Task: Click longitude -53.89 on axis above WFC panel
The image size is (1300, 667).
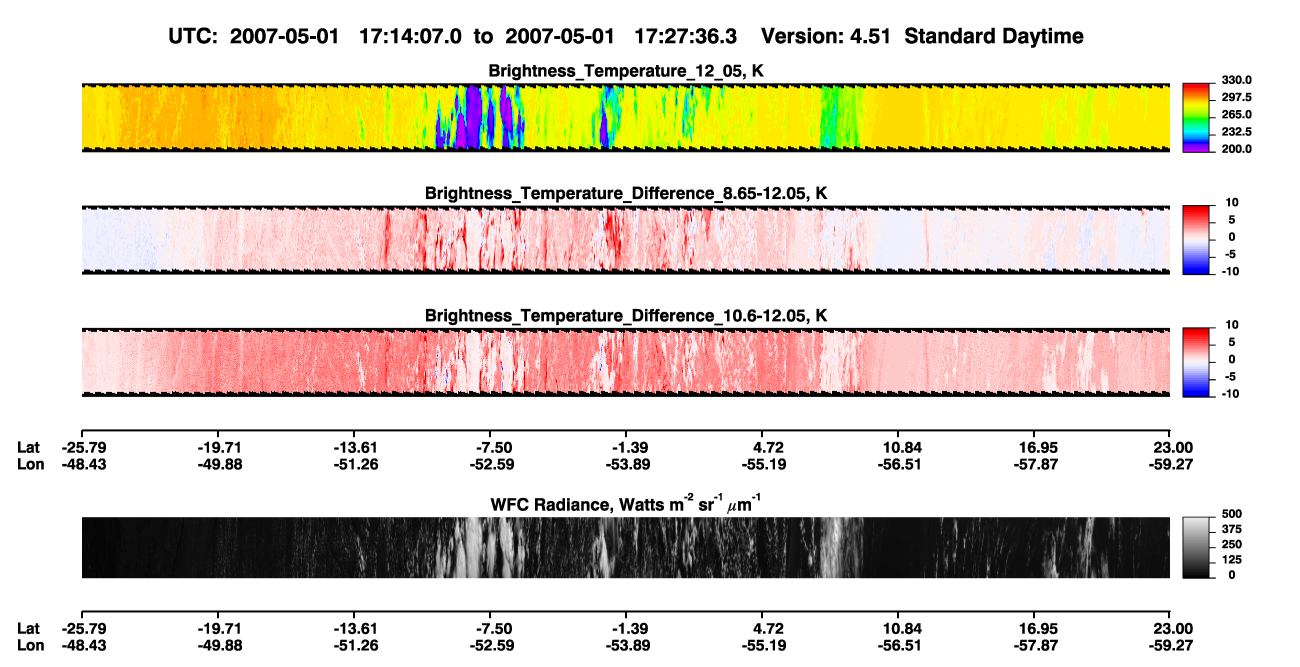Action: (627, 463)
